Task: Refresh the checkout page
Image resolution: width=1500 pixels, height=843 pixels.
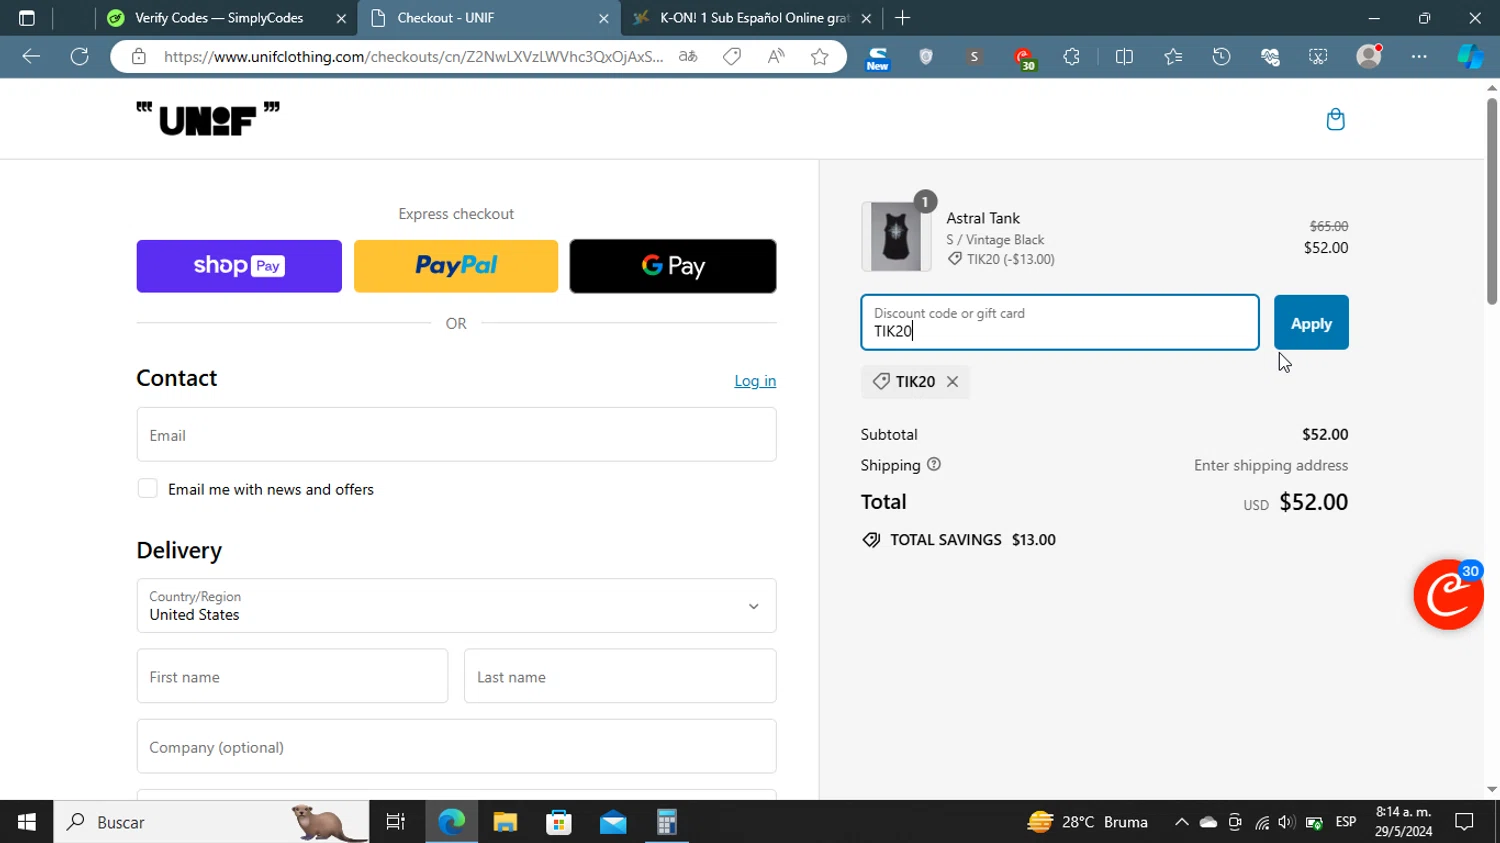Action: (x=80, y=57)
